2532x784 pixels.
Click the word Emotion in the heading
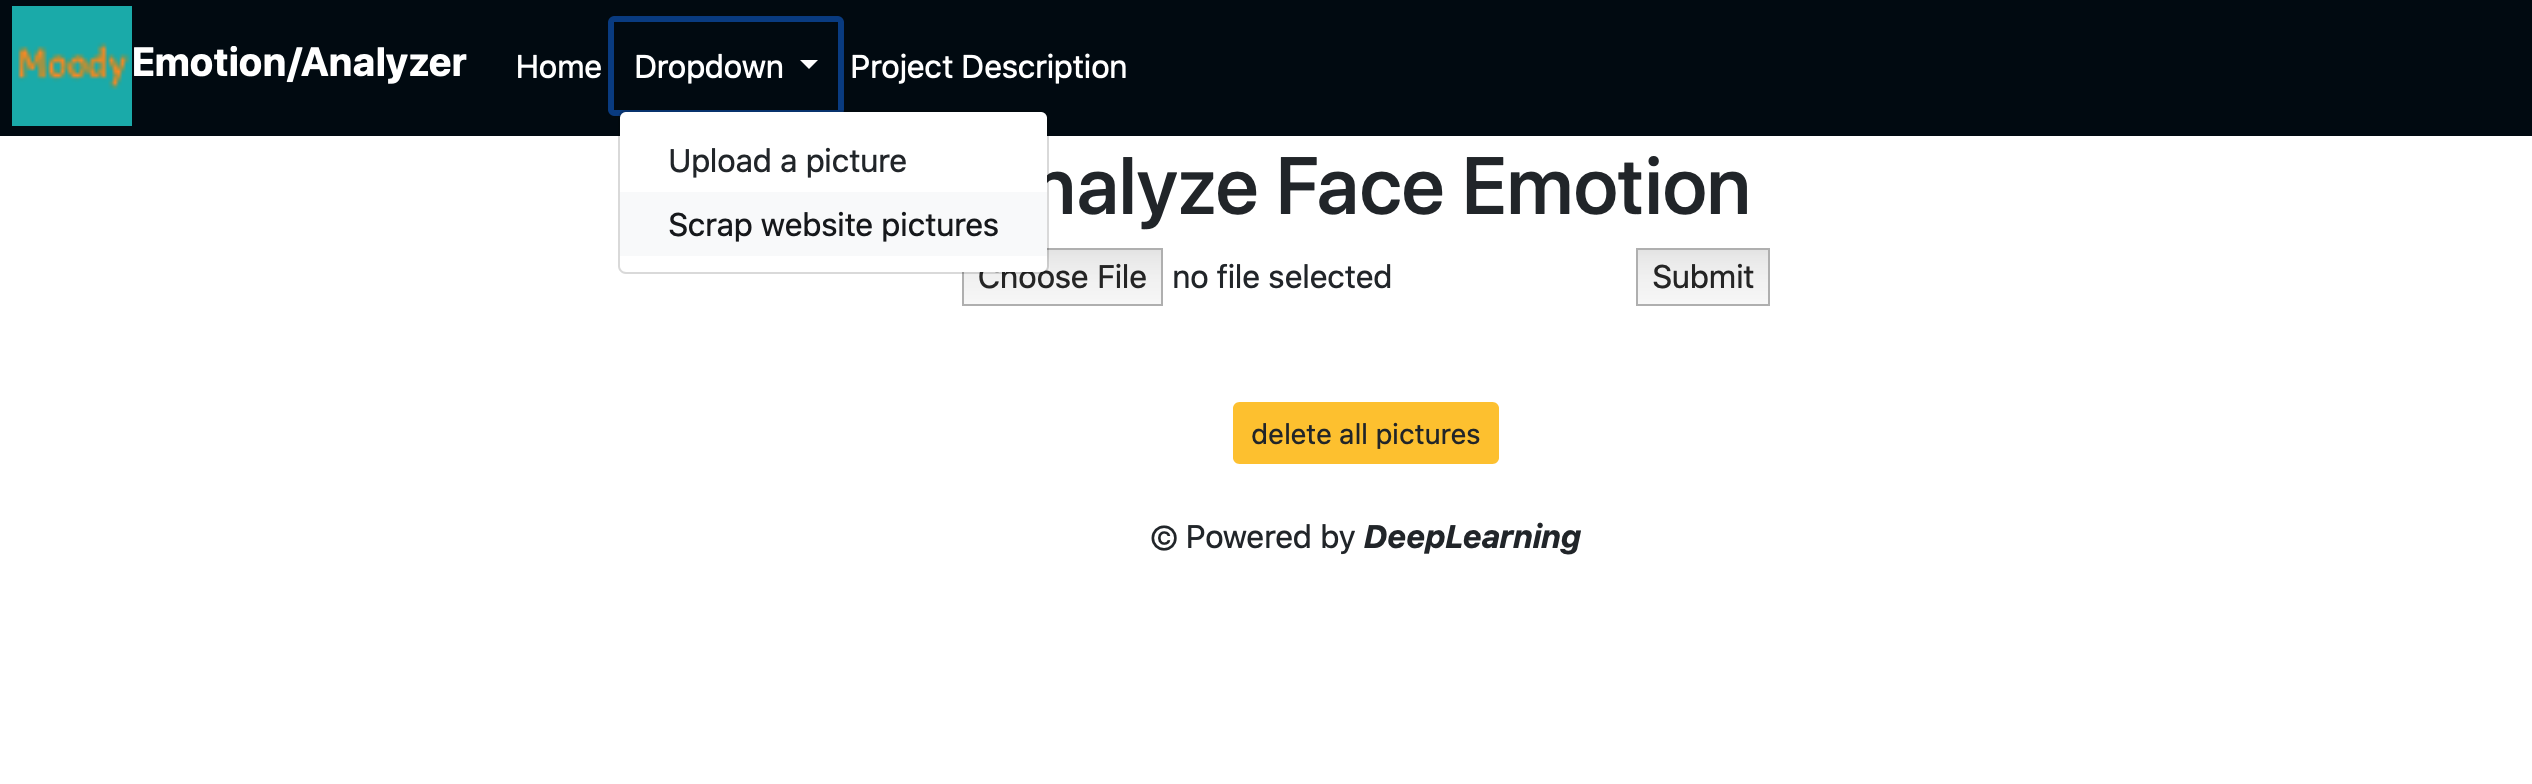1606,188
